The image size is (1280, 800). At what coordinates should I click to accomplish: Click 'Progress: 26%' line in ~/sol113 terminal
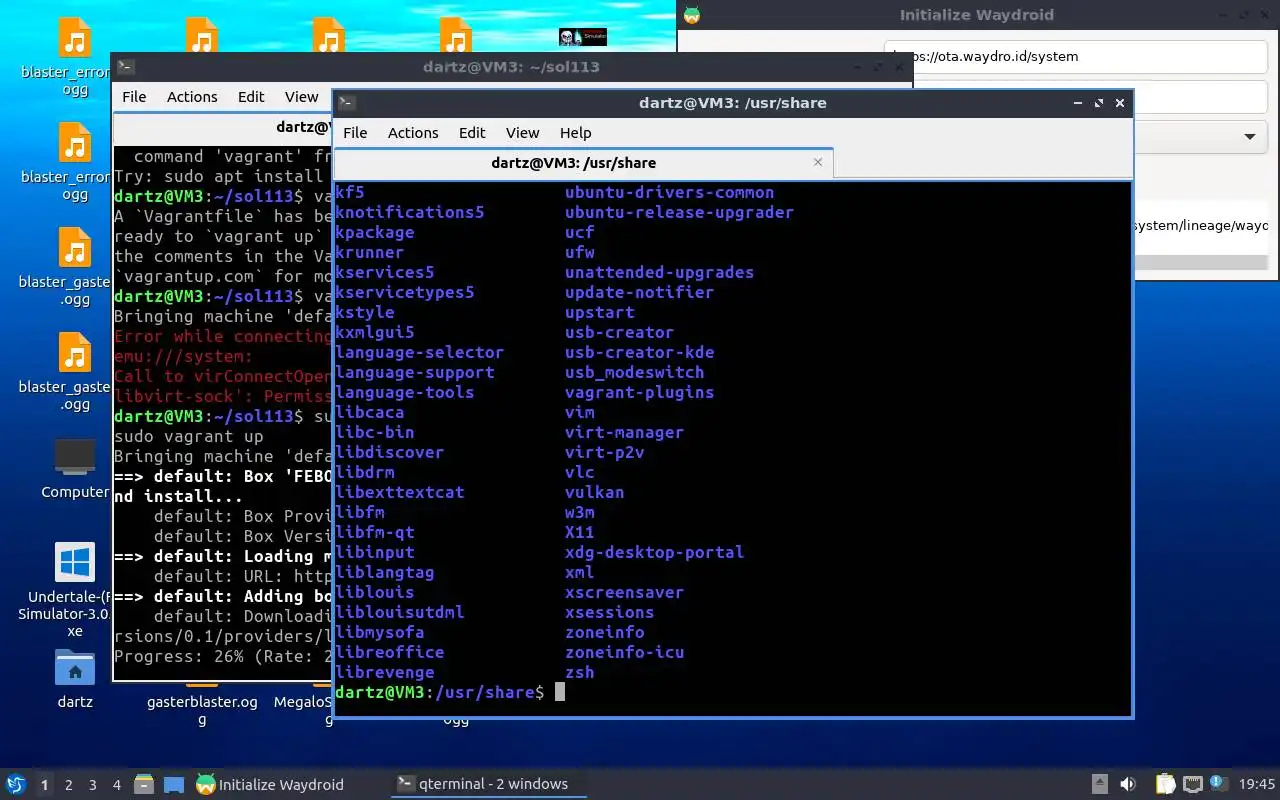pyautogui.click(x=223, y=657)
